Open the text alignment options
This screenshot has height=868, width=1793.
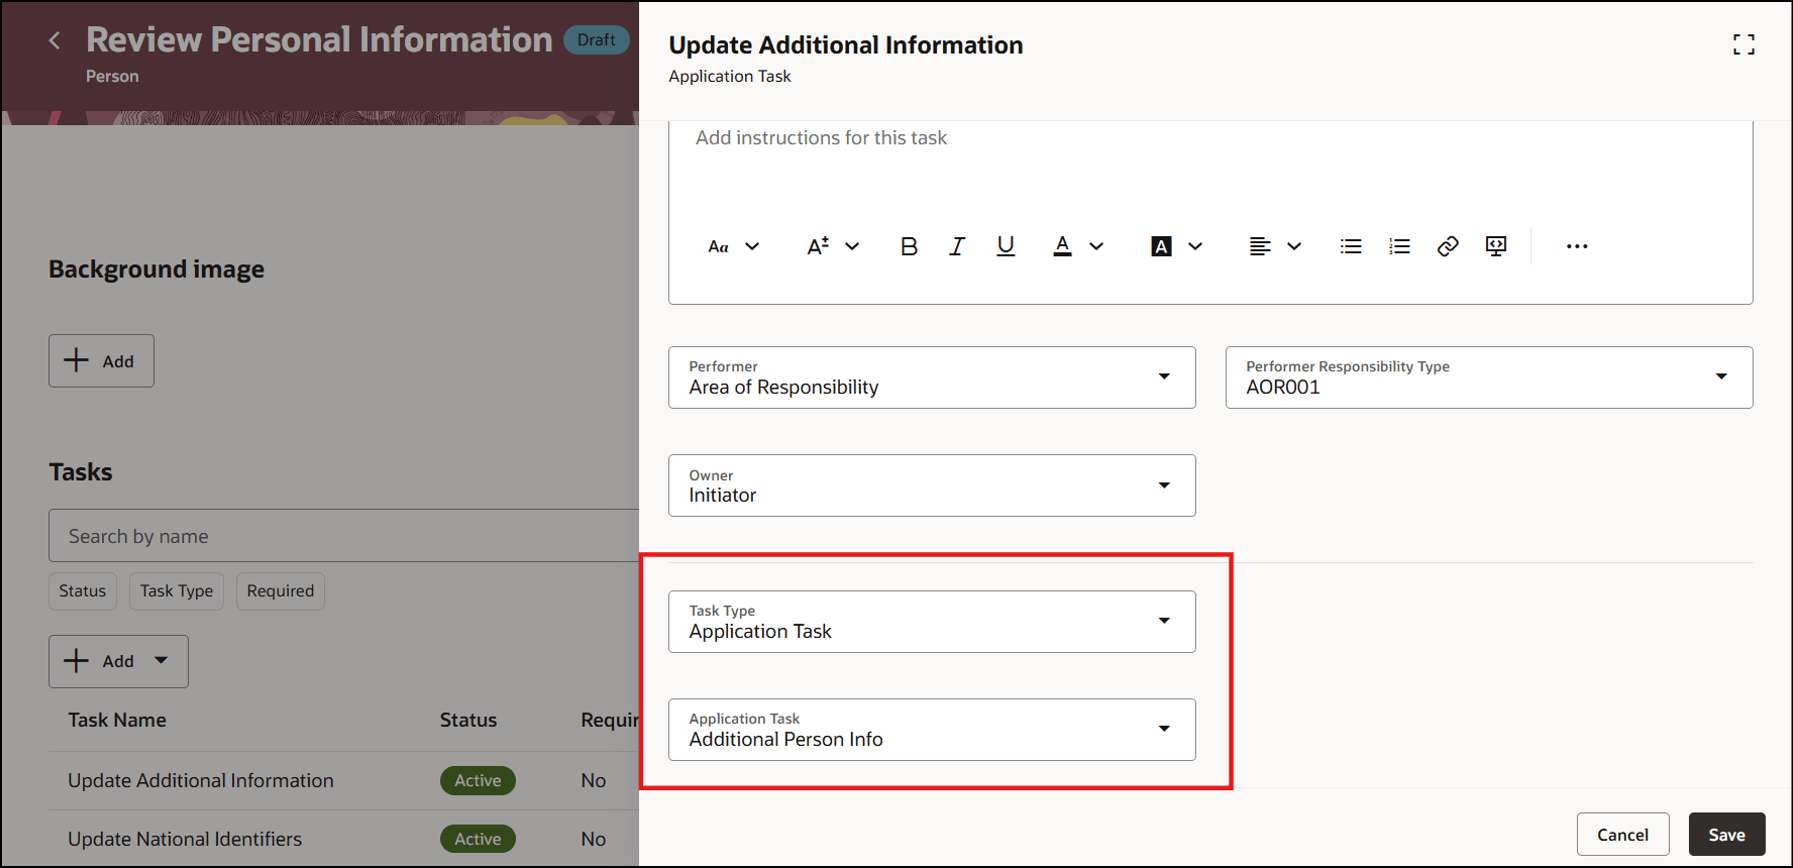click(x=1260, y=246)
